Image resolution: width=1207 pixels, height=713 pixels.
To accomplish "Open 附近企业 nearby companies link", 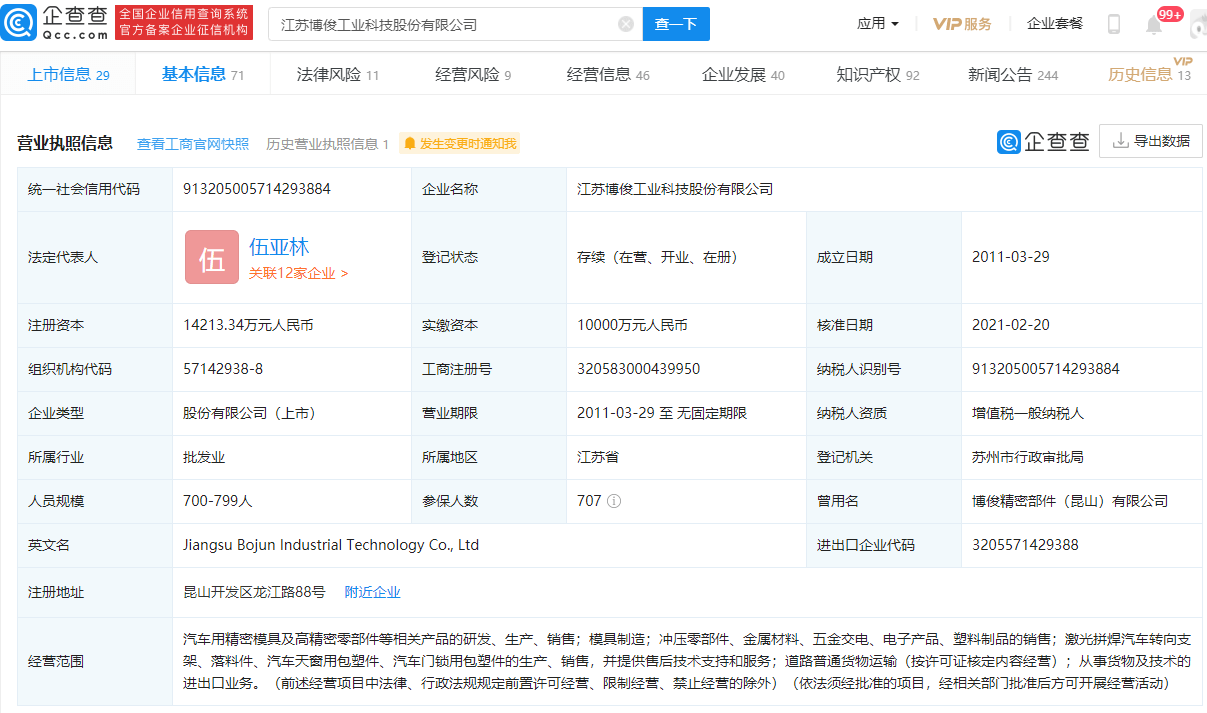I will 372,592.
